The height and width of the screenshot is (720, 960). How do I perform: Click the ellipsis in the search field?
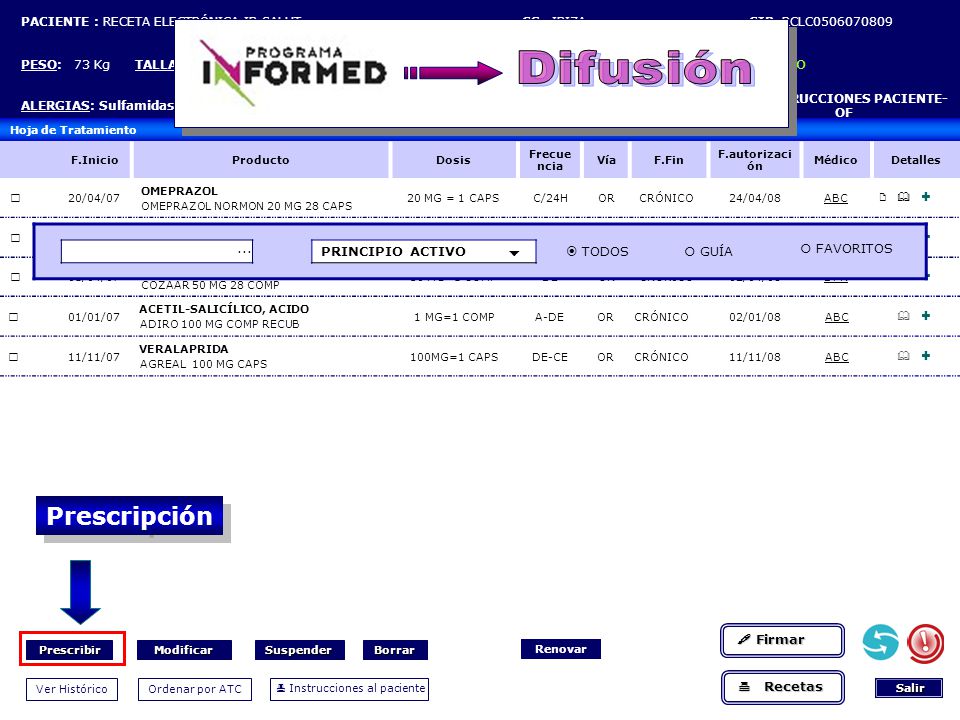[x=244, y=251]
